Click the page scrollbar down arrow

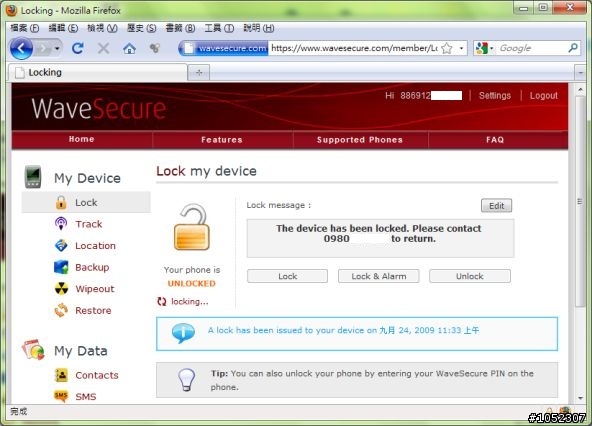580,398
